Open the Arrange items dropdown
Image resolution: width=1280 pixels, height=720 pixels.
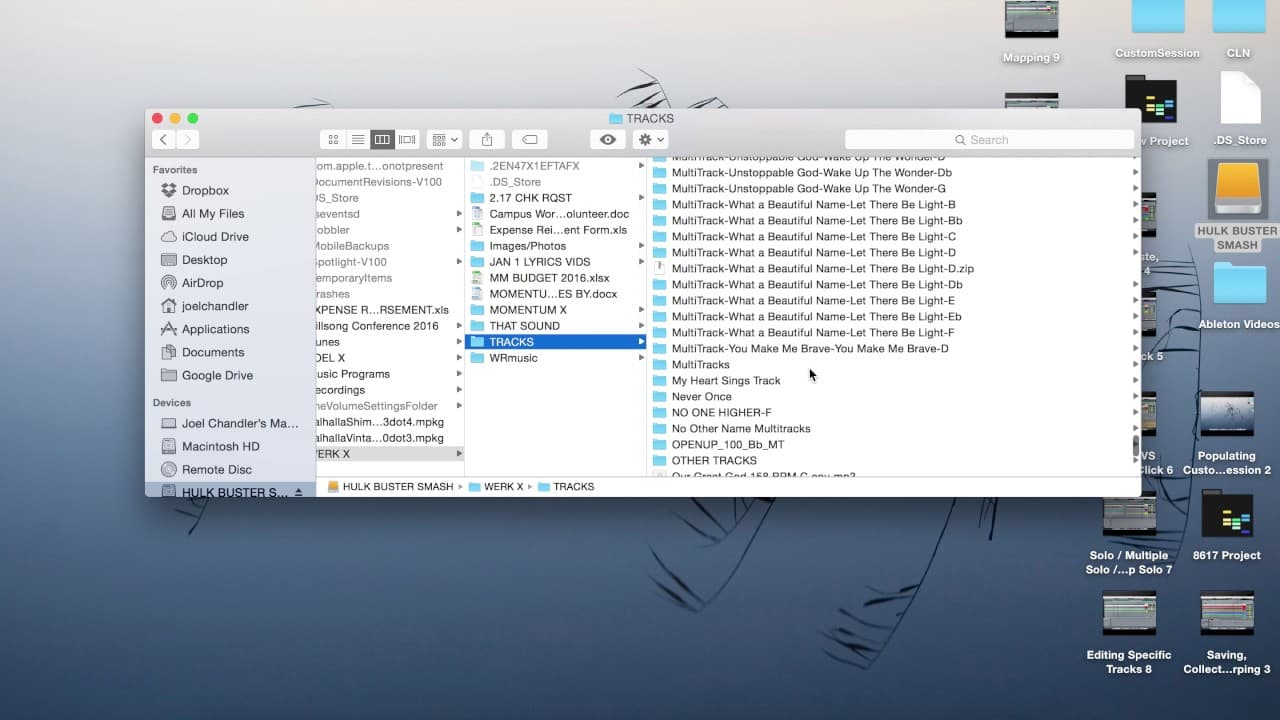pyautogui.click(x=443, y=140)
